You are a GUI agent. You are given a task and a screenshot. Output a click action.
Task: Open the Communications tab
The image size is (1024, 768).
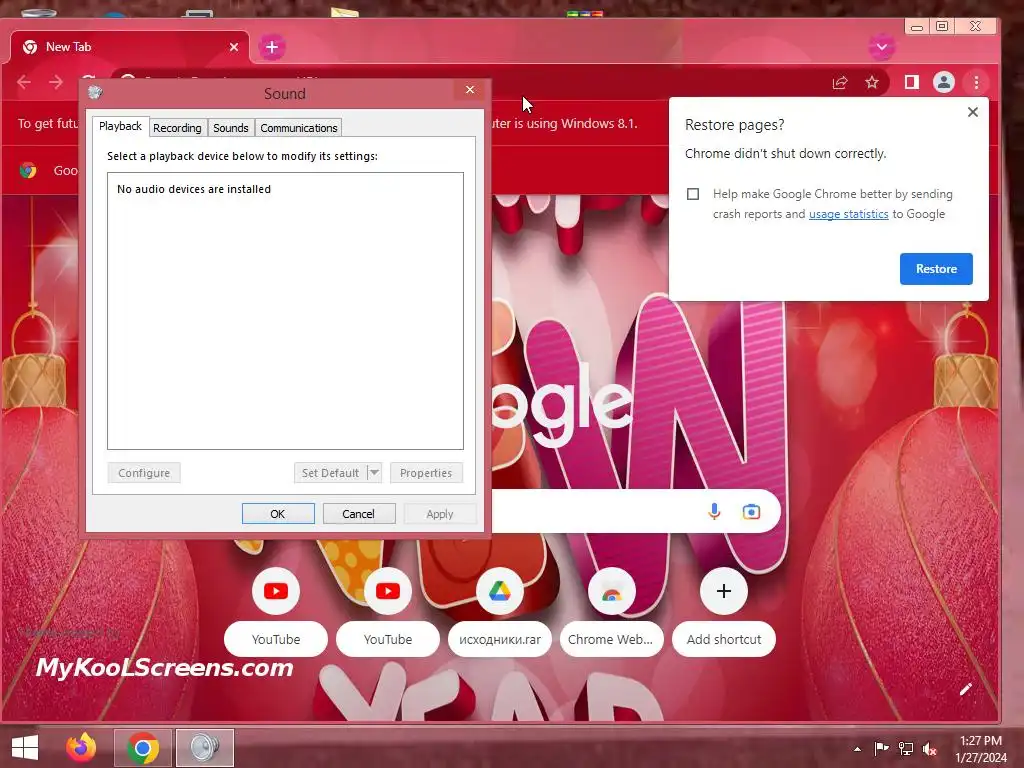pos(298,128)
